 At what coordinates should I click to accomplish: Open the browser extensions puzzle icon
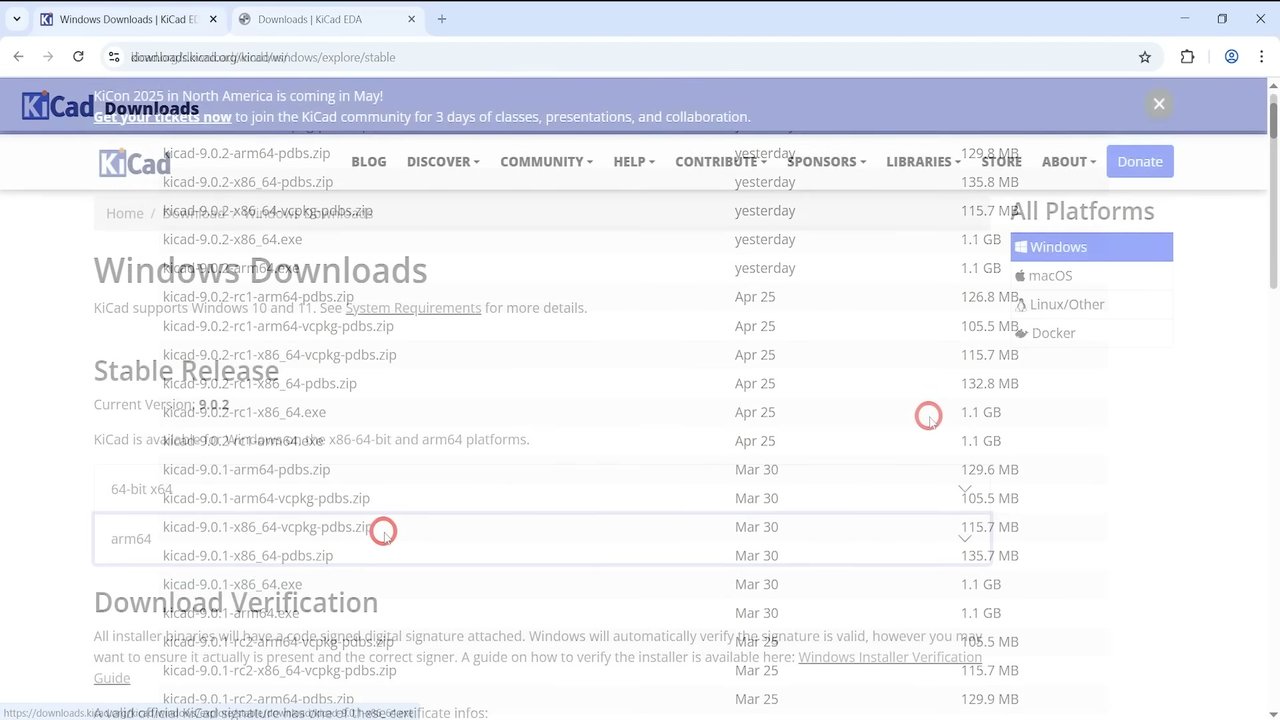coord(1187,57)
